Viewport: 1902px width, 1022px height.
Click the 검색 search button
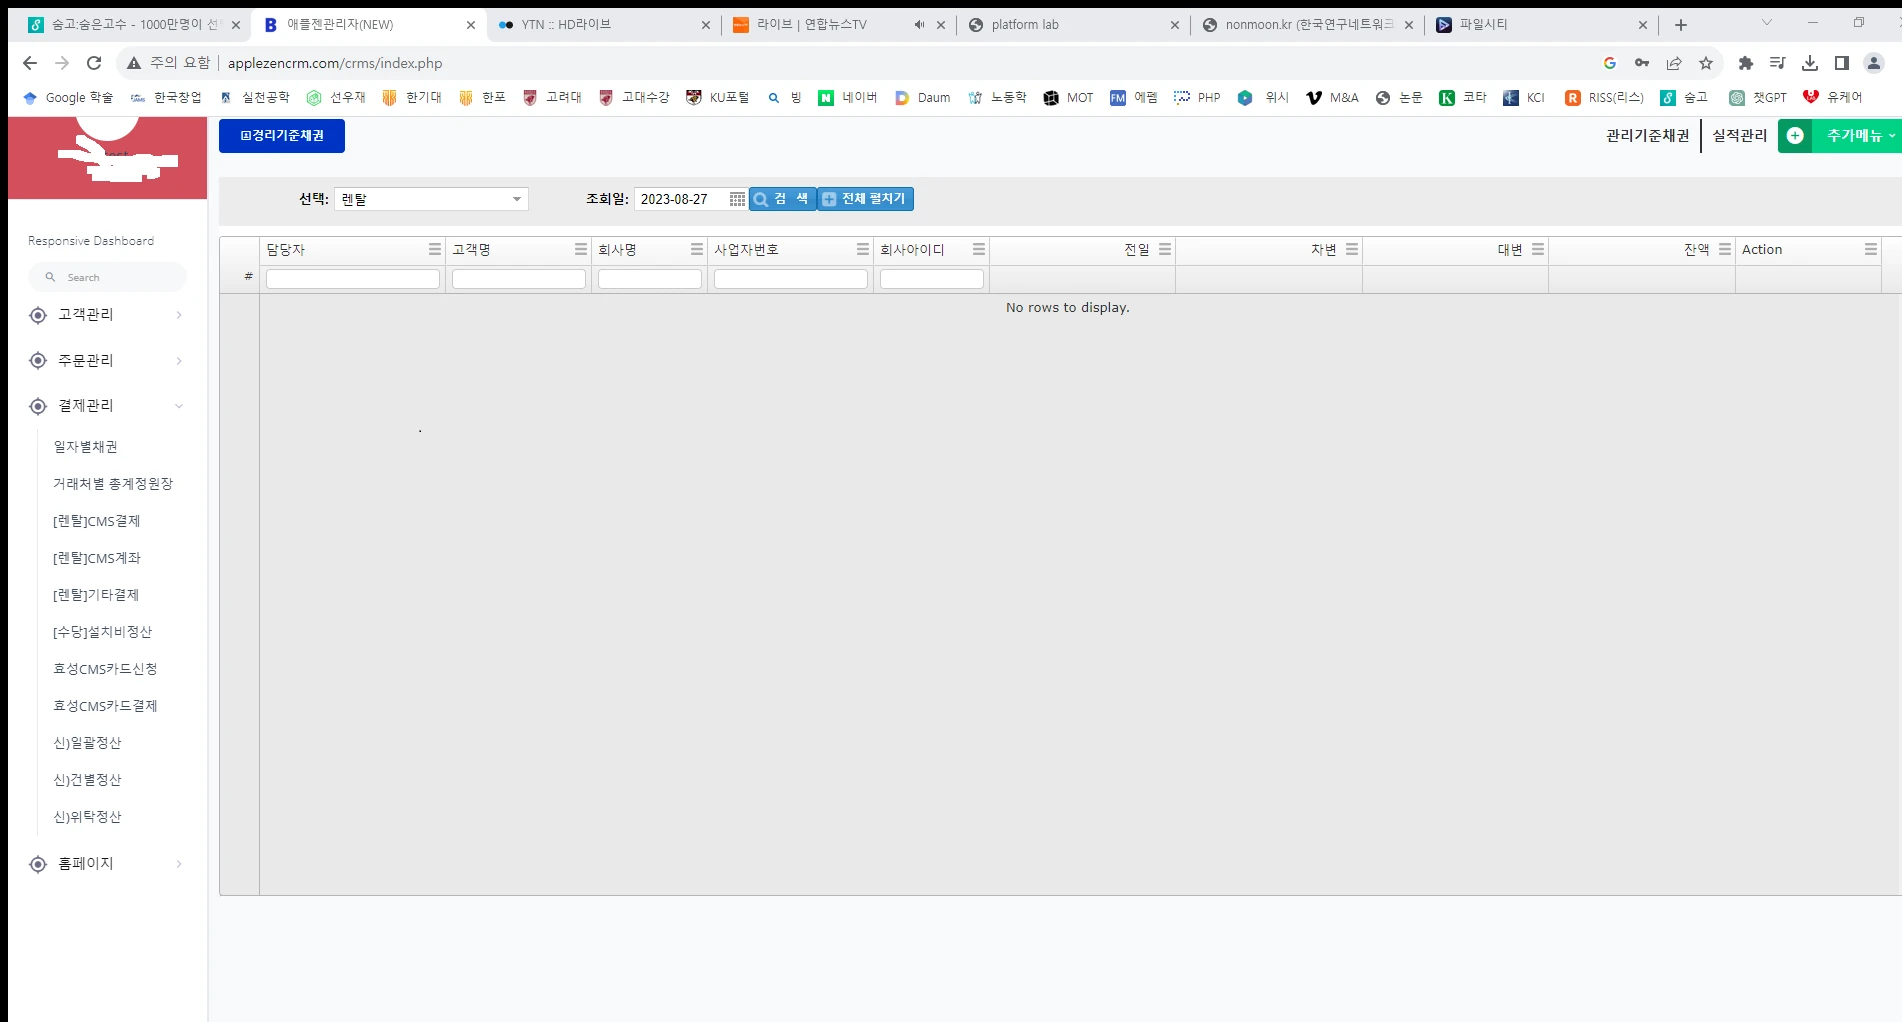[782, 199]
